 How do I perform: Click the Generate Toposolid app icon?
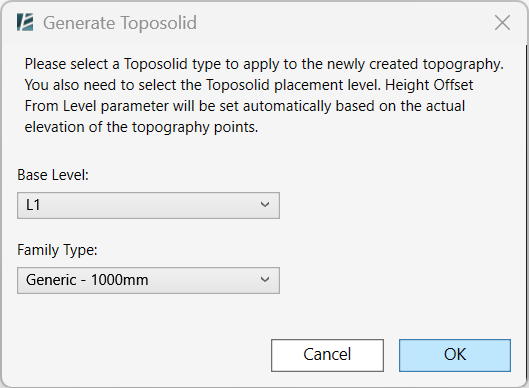click(x=25, y=23)
